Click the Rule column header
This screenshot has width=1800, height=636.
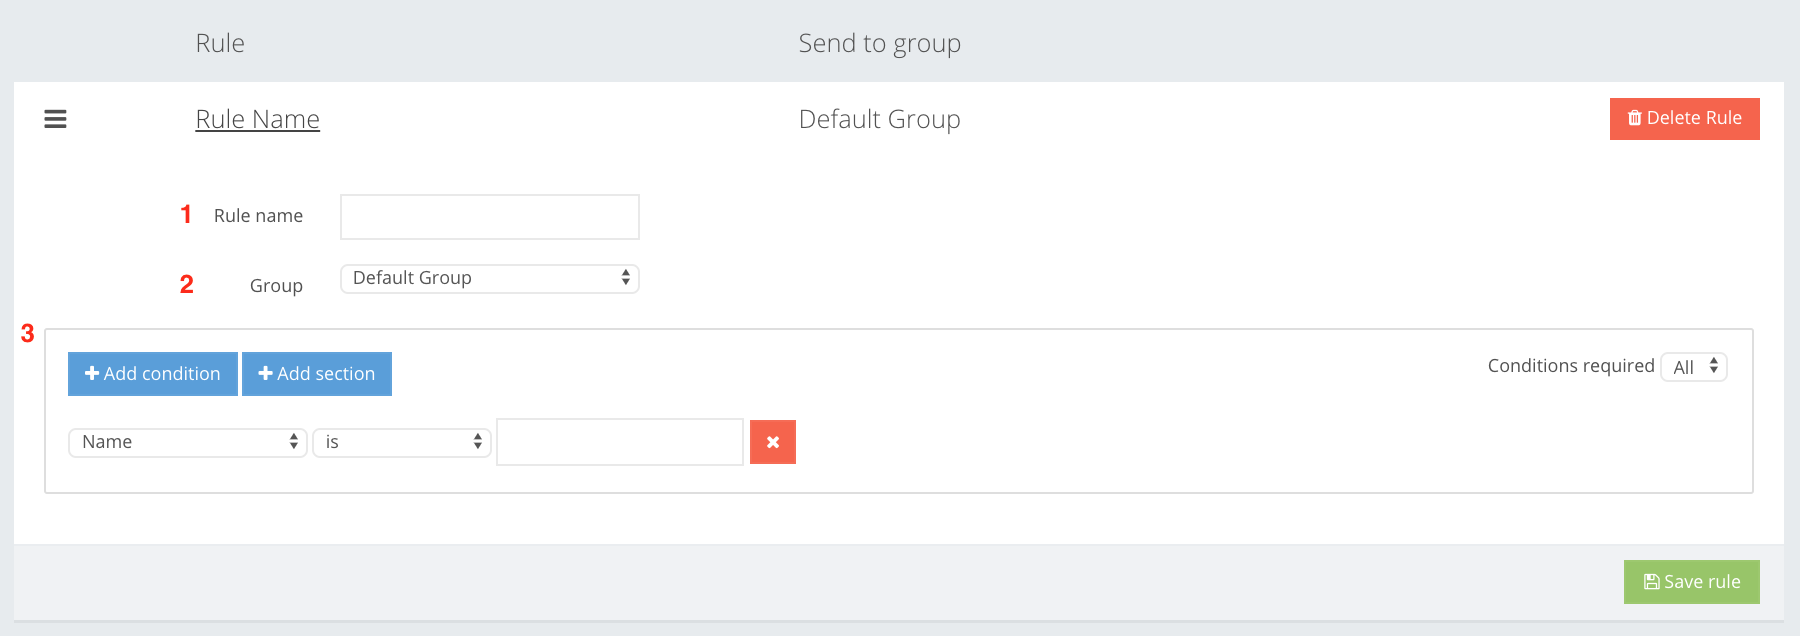pos(220,43)
